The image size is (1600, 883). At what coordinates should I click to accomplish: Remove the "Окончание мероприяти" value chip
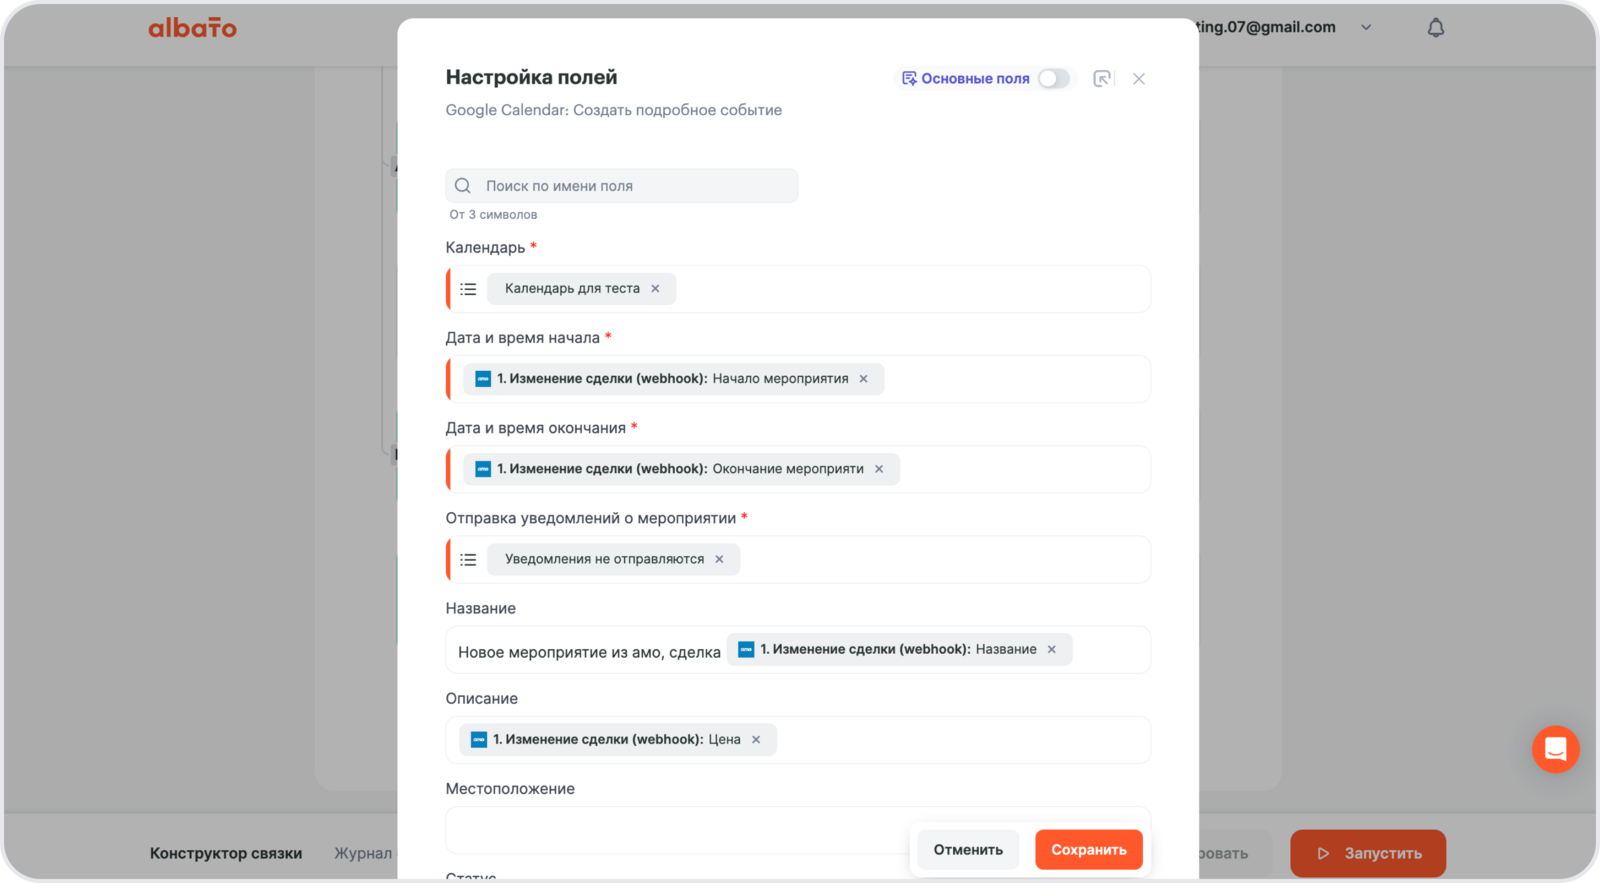879,469
